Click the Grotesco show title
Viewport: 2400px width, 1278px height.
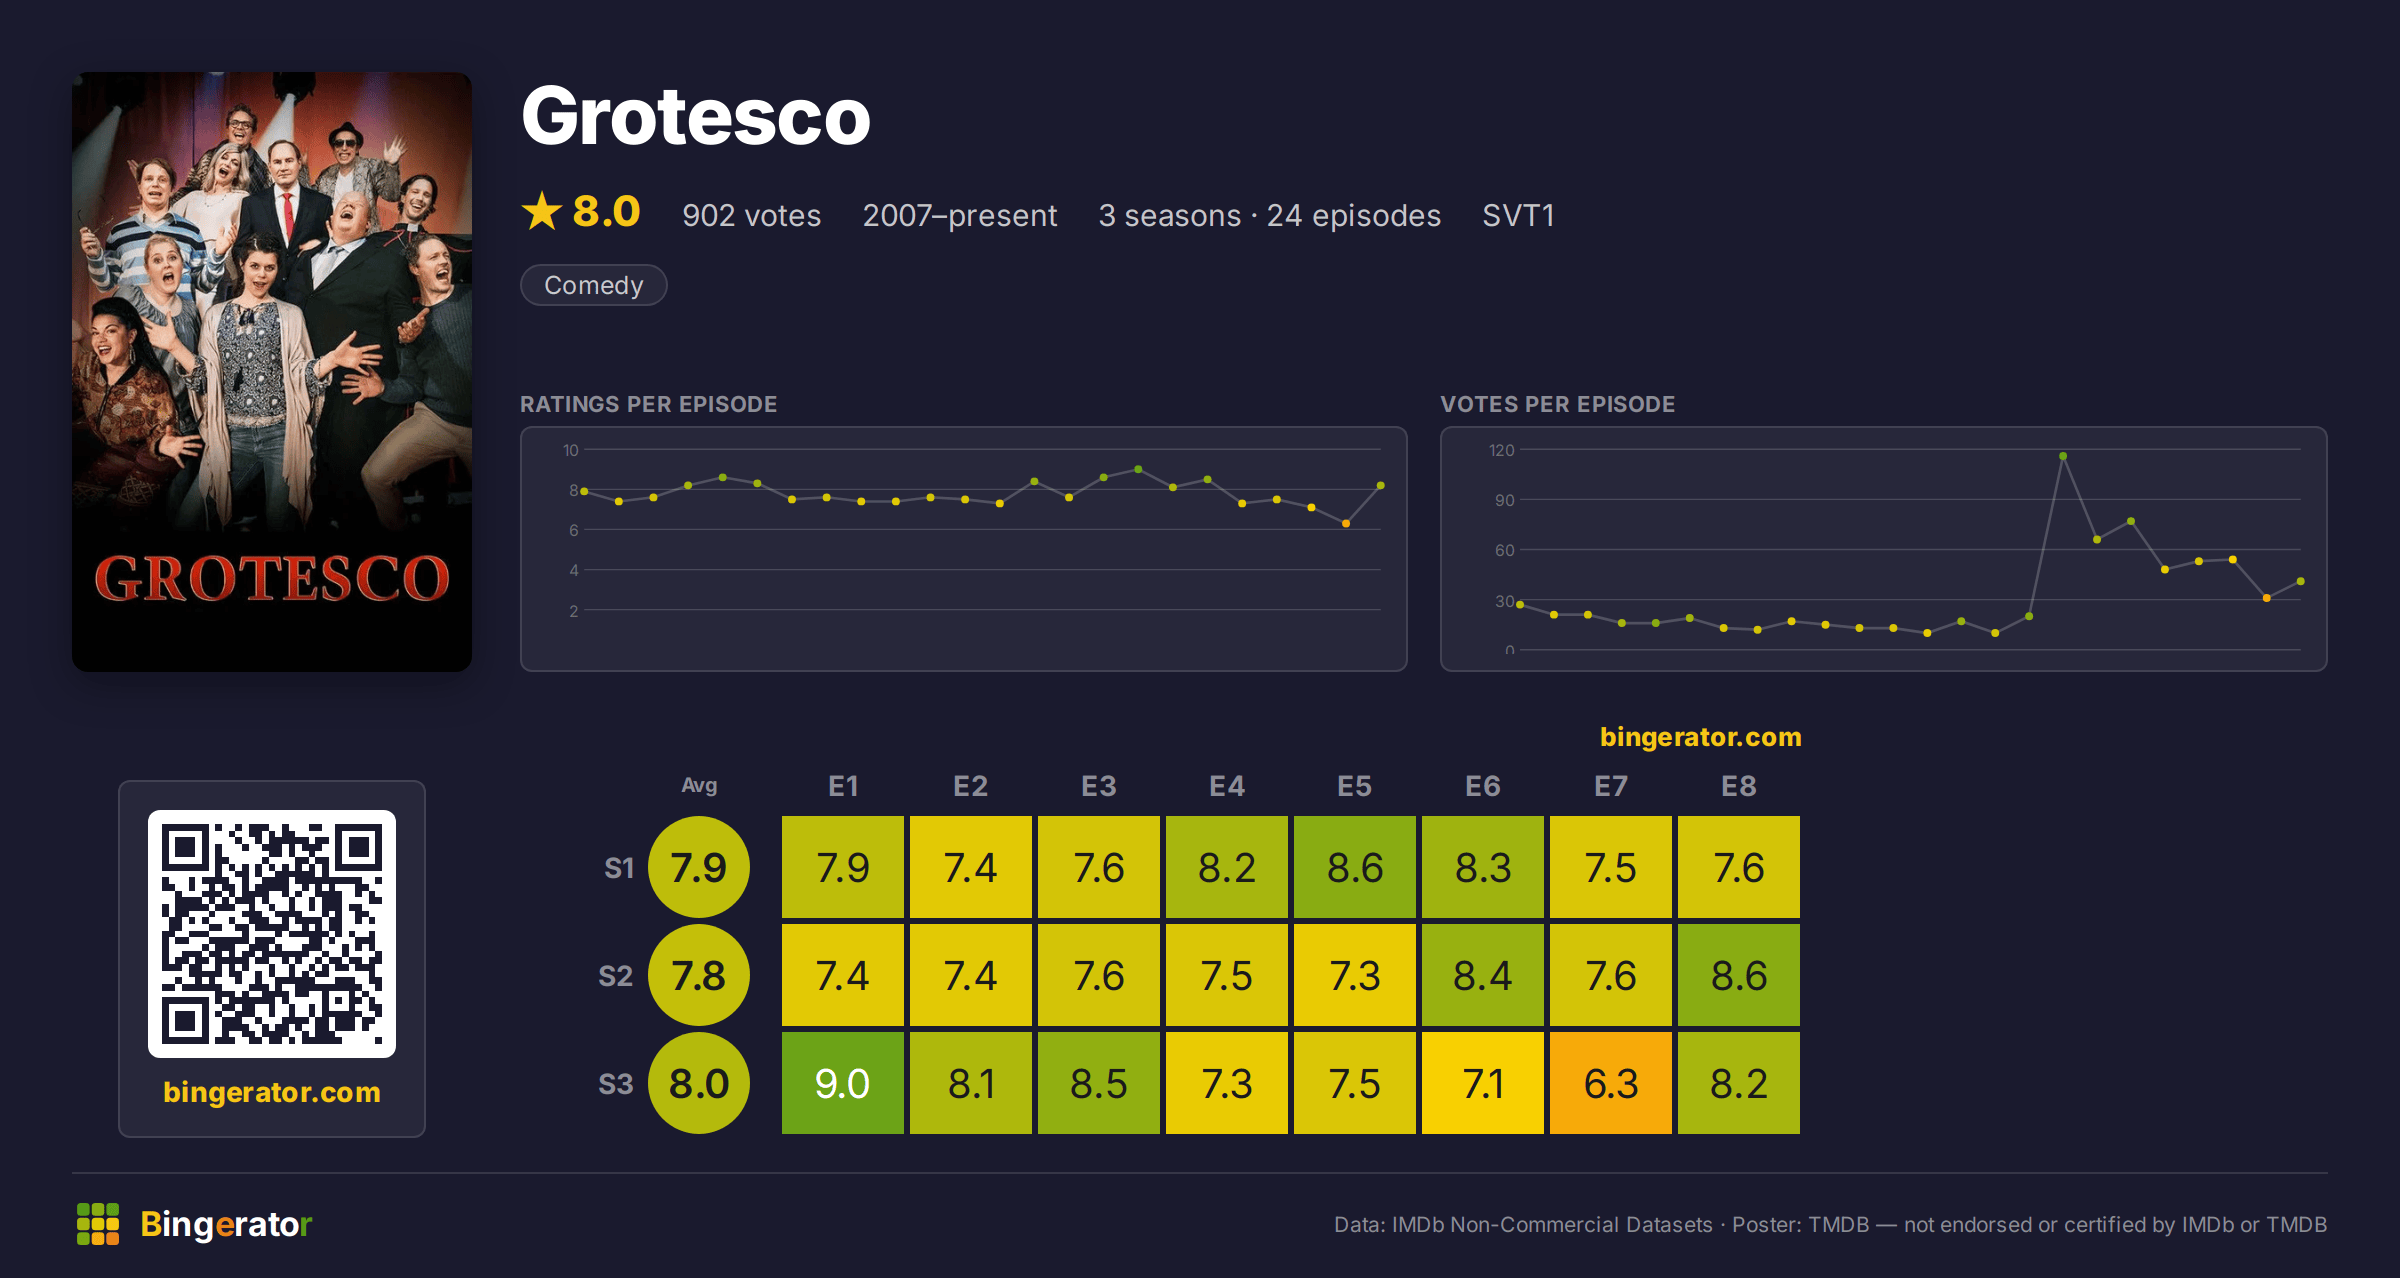coord(696,116)
